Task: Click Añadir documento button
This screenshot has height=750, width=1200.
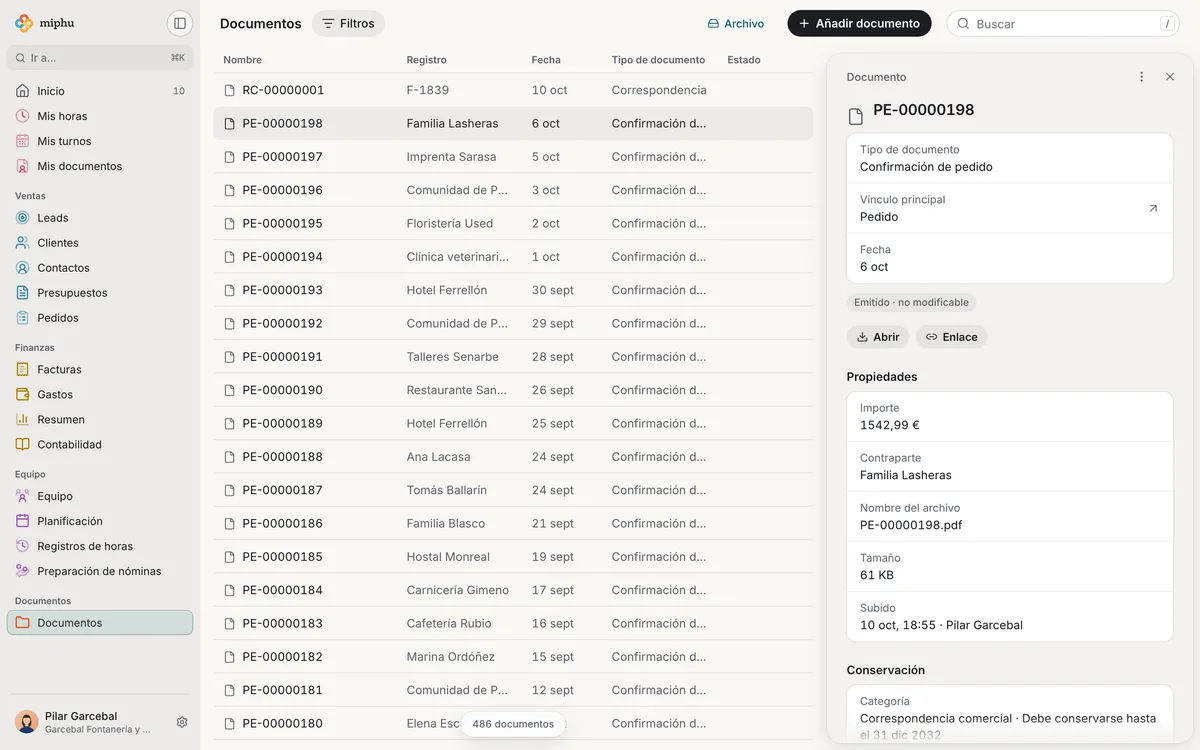Action: click(859, 23)
